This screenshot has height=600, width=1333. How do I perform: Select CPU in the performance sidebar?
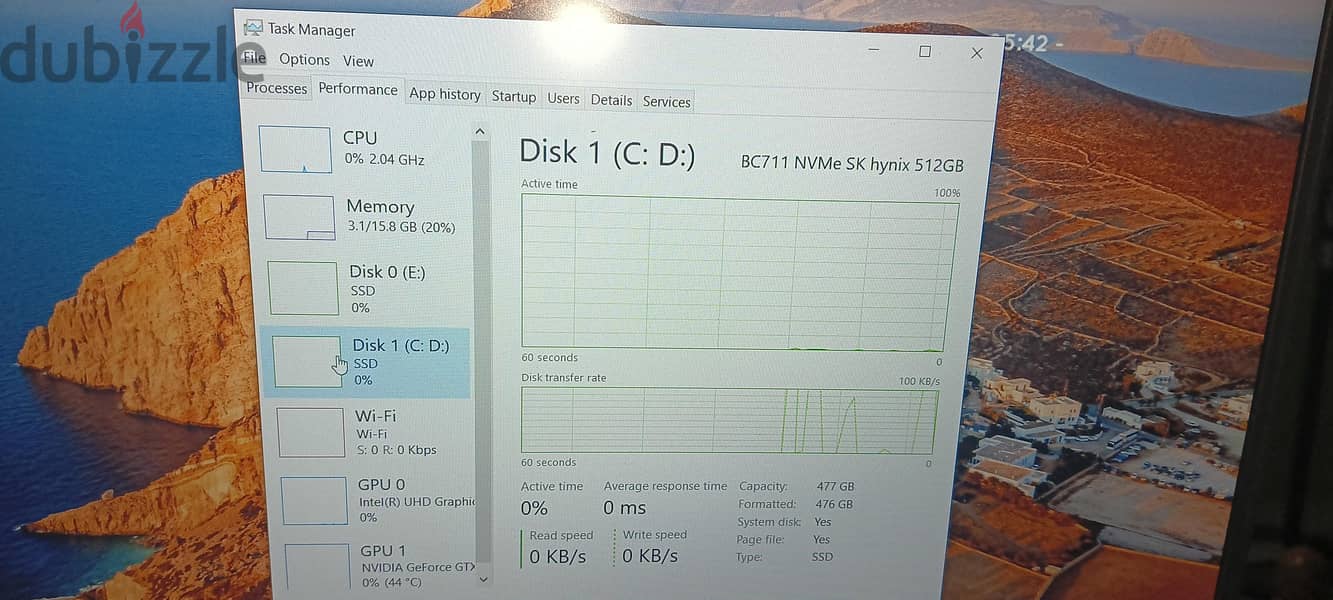tap(364, 148)
